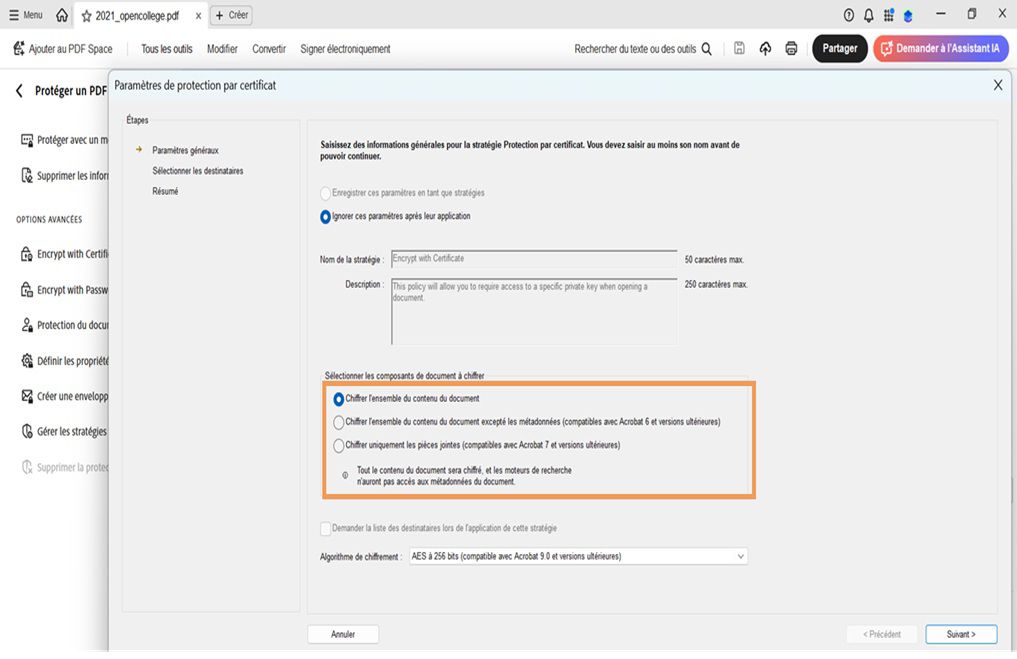The height and width of the screenshot is (659, 1017).
Task: Click the Partager button
Action: (x=840, y=49)
